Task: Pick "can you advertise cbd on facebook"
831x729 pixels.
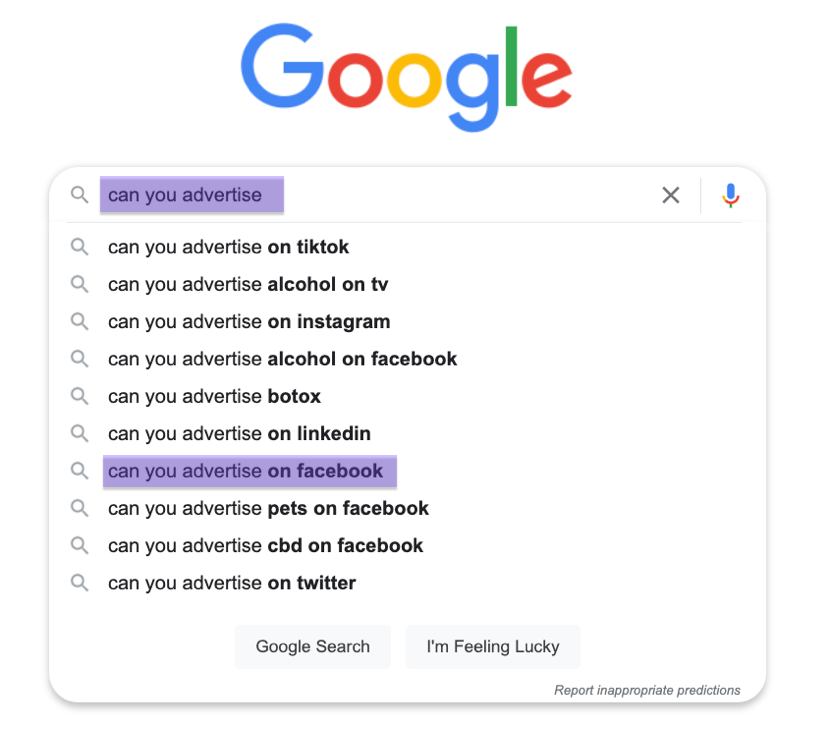Action: coord(265,546)
